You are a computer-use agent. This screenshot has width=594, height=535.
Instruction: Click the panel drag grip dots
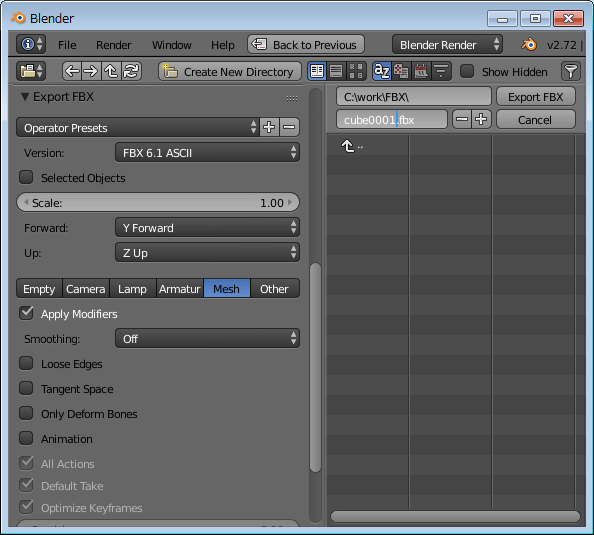(x=292, y=99)
